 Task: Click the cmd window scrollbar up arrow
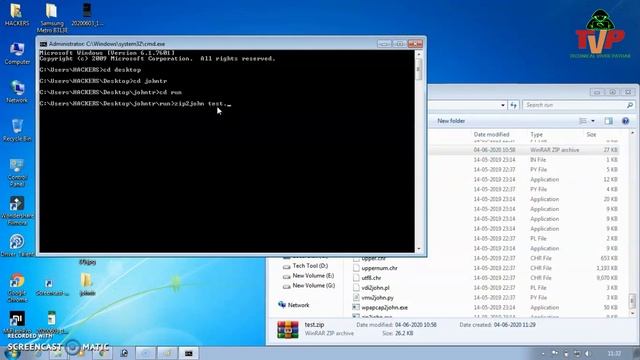coord(418,54)
